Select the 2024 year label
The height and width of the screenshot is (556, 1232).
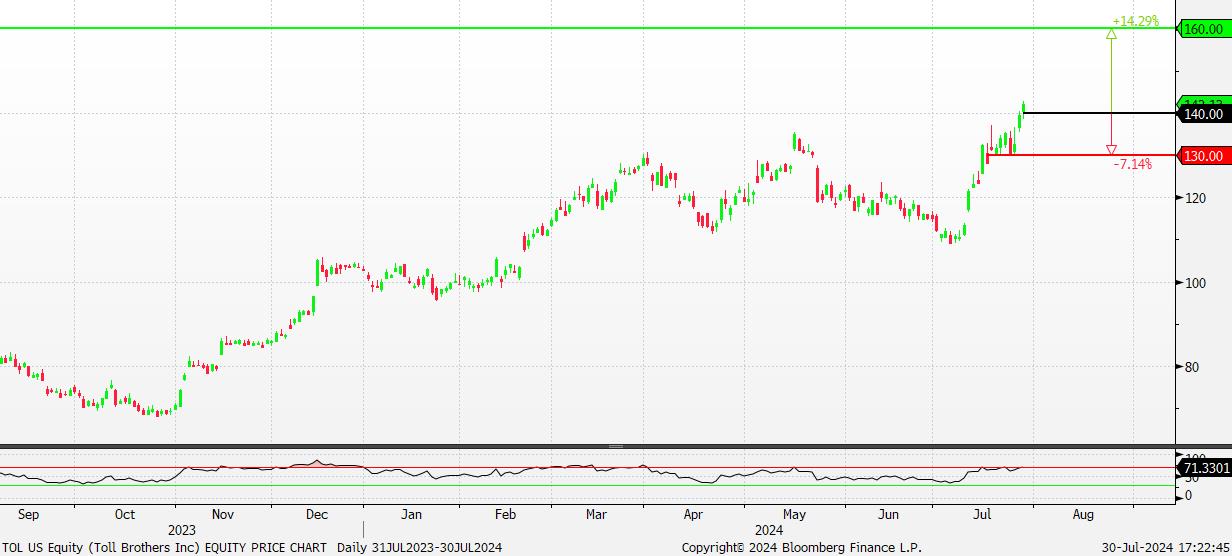pyautogui.click(x=769, y=530)
